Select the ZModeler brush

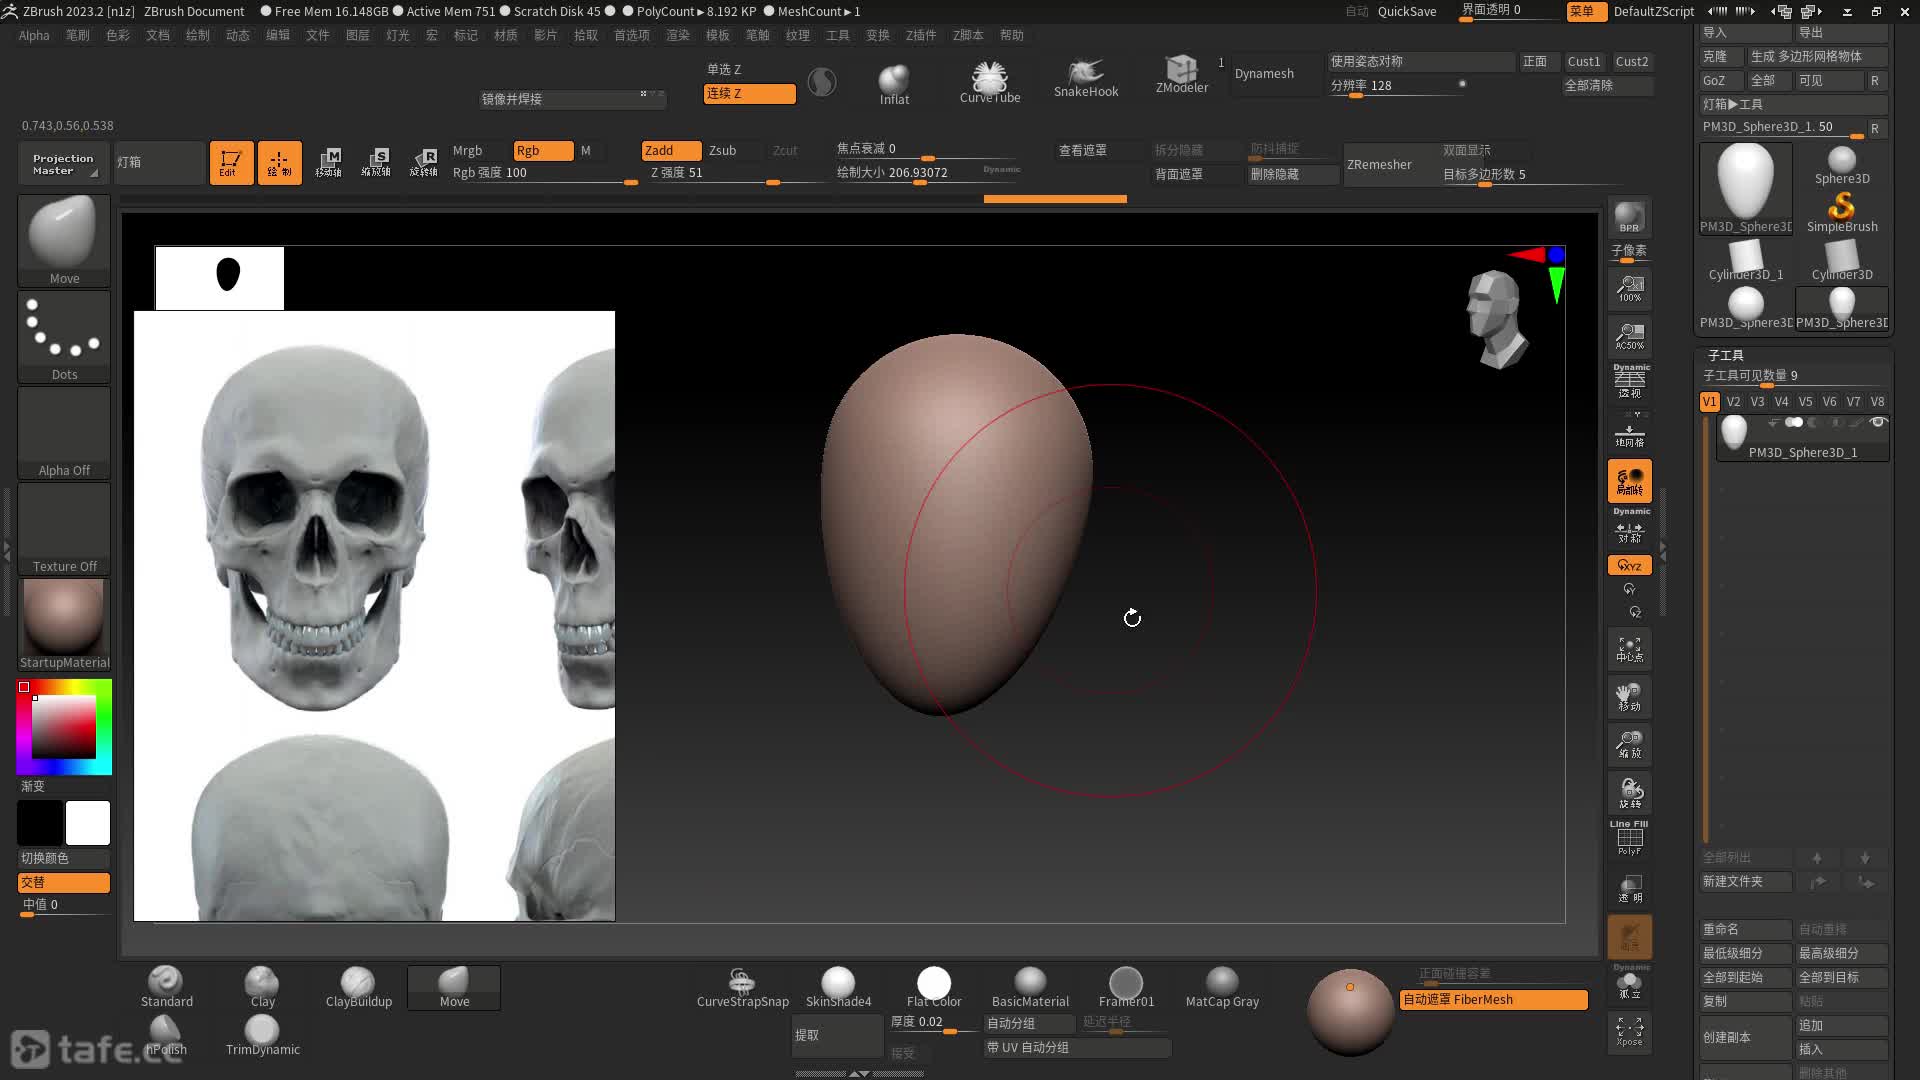pos(1182,72)
